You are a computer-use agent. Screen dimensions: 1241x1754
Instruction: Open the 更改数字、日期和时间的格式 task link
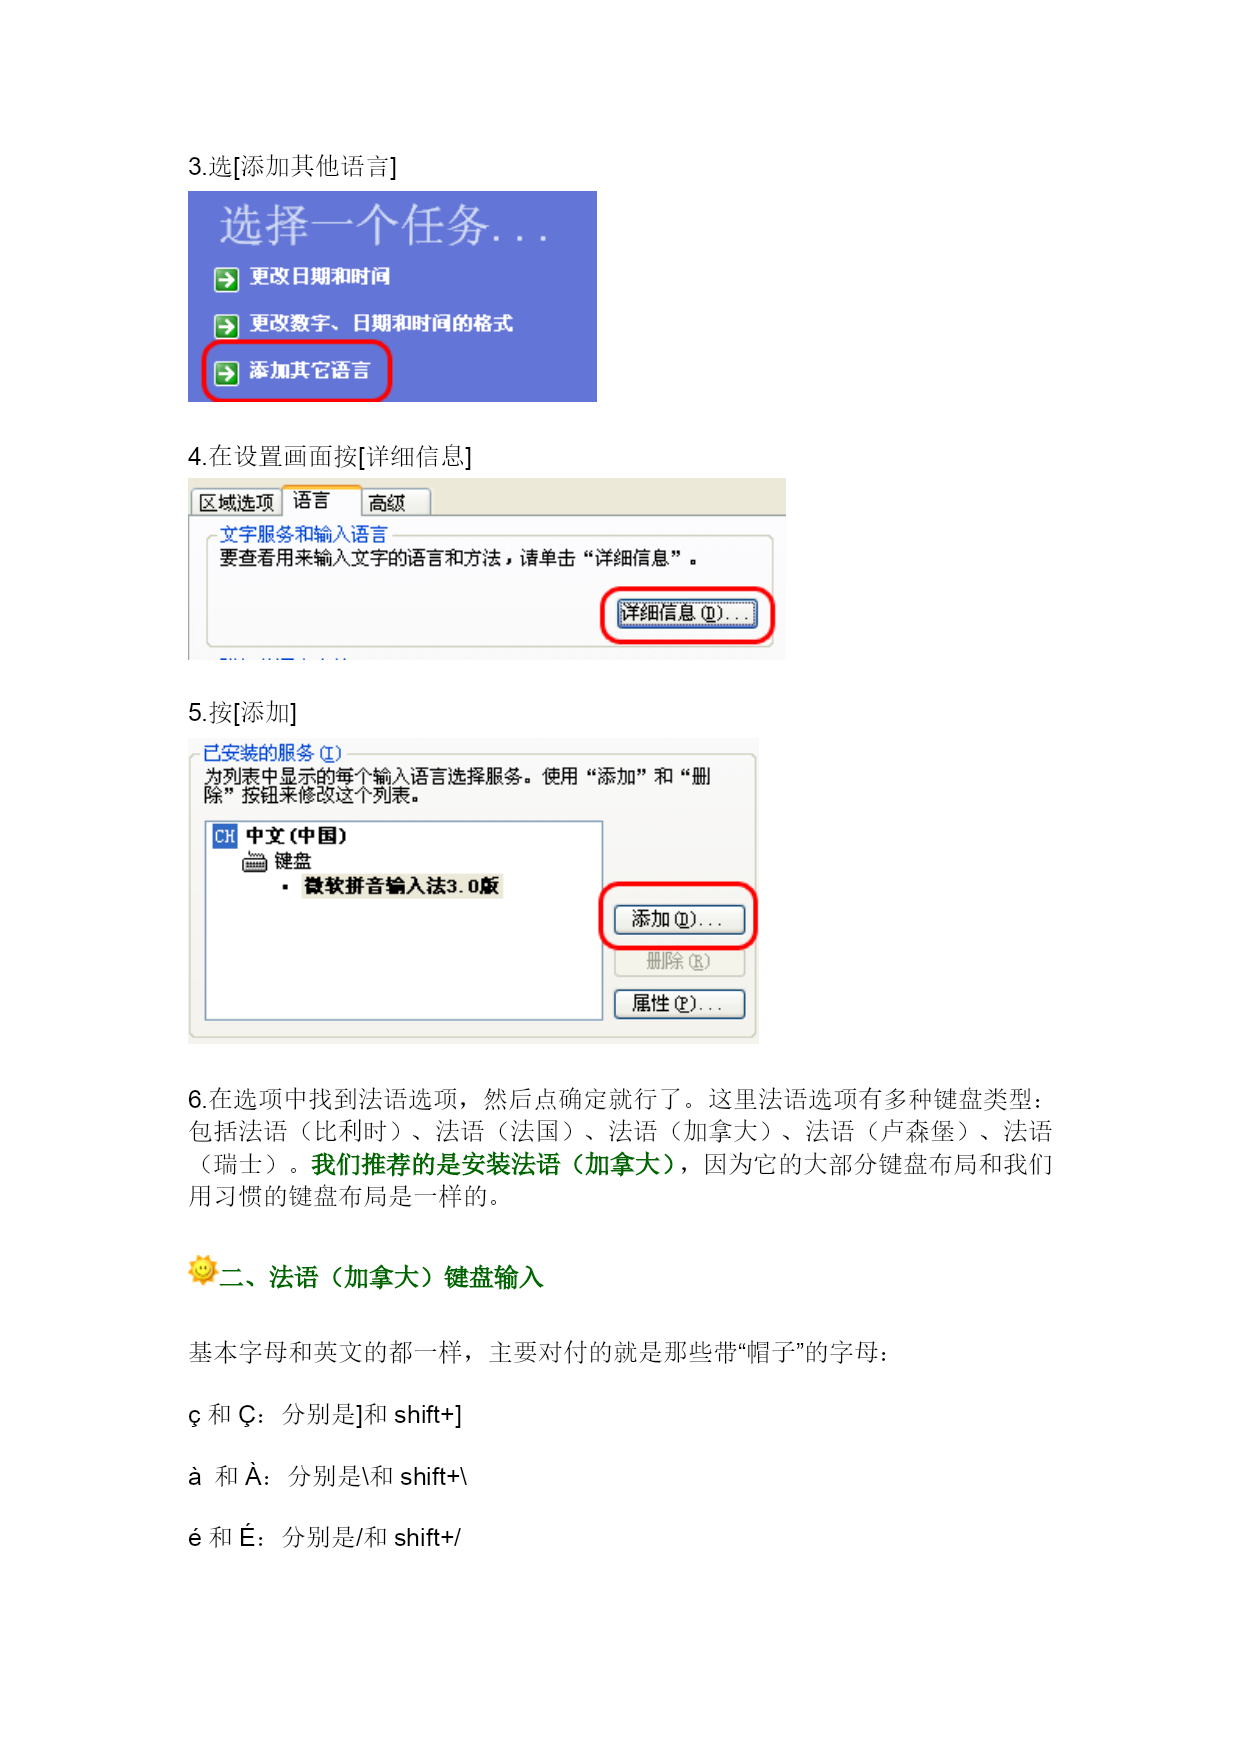(x=381, y=323)
